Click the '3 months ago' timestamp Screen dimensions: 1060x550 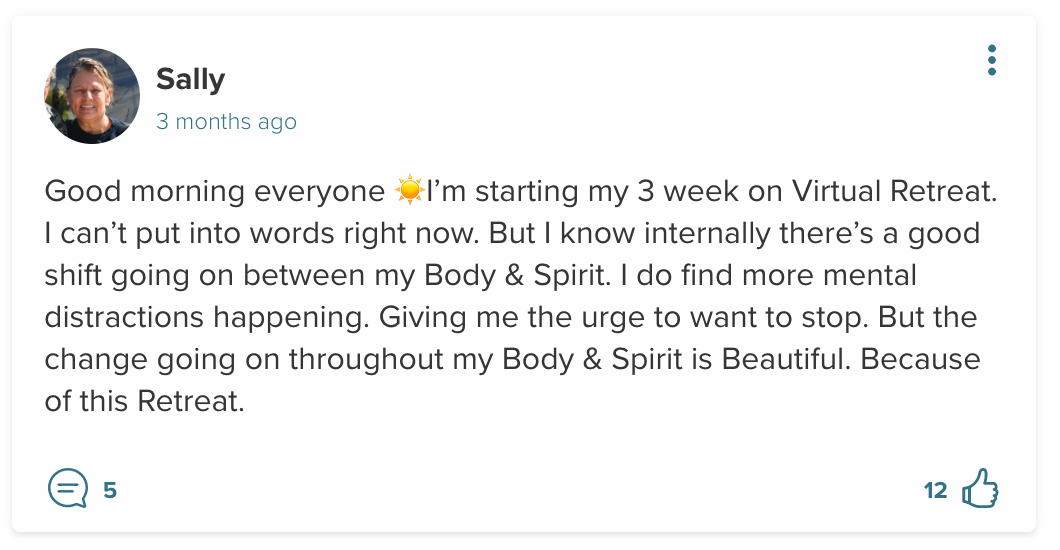pos(226,122)
